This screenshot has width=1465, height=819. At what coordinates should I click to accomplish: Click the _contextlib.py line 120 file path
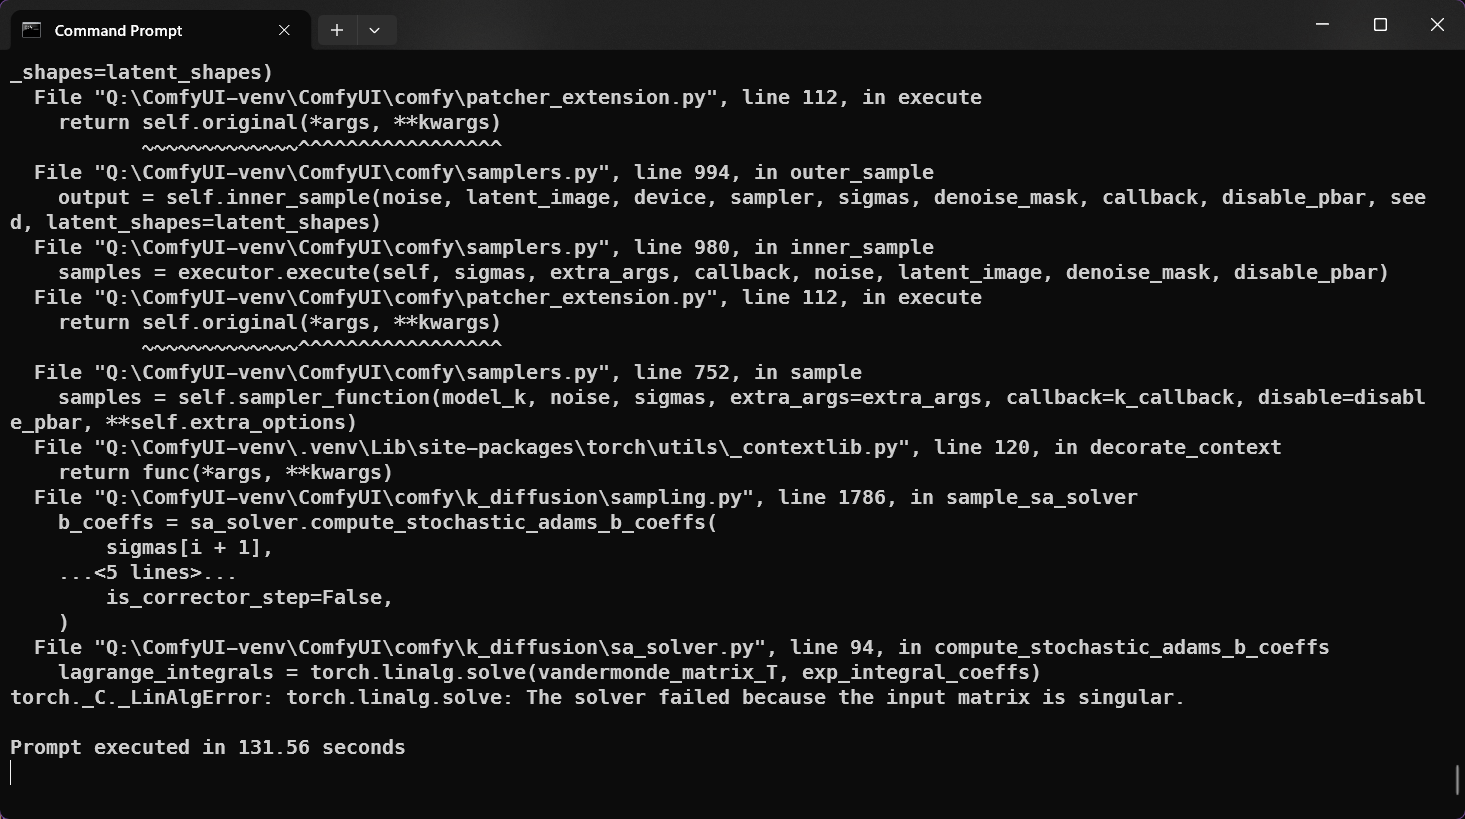[x=478, y=448]
